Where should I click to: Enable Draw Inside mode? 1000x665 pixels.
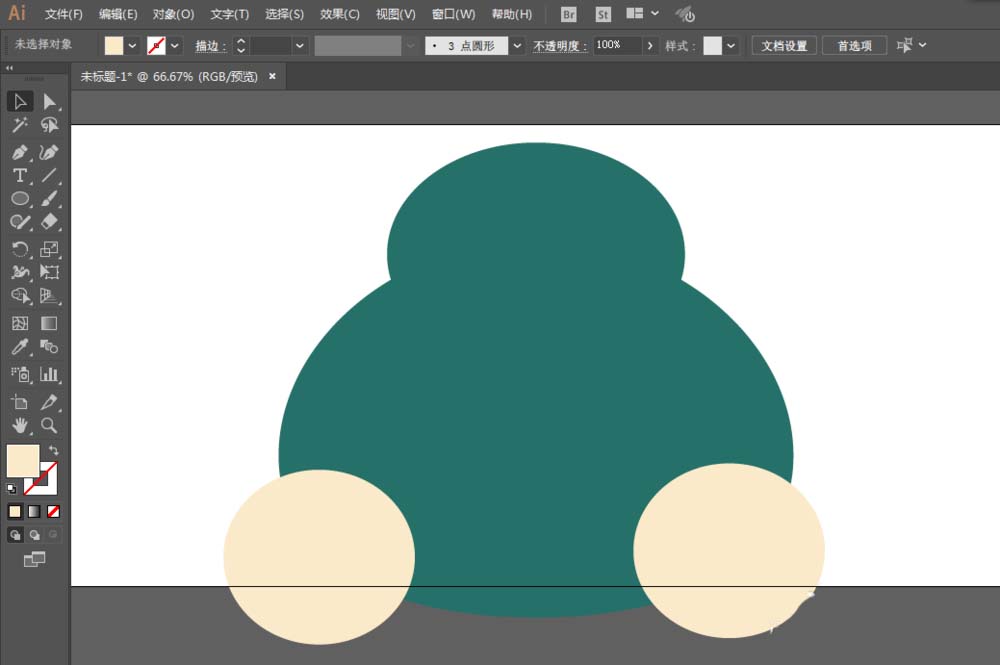[x=54, y=535]
